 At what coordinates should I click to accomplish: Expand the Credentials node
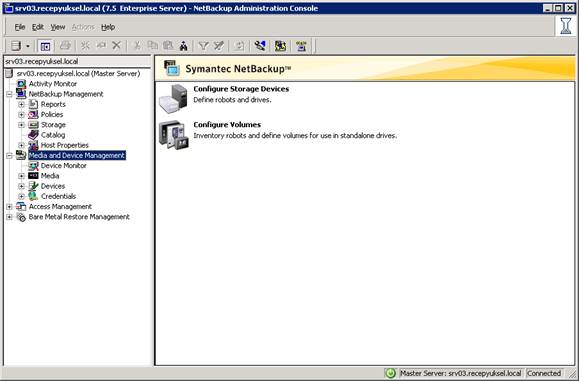[x=21, y=196]
